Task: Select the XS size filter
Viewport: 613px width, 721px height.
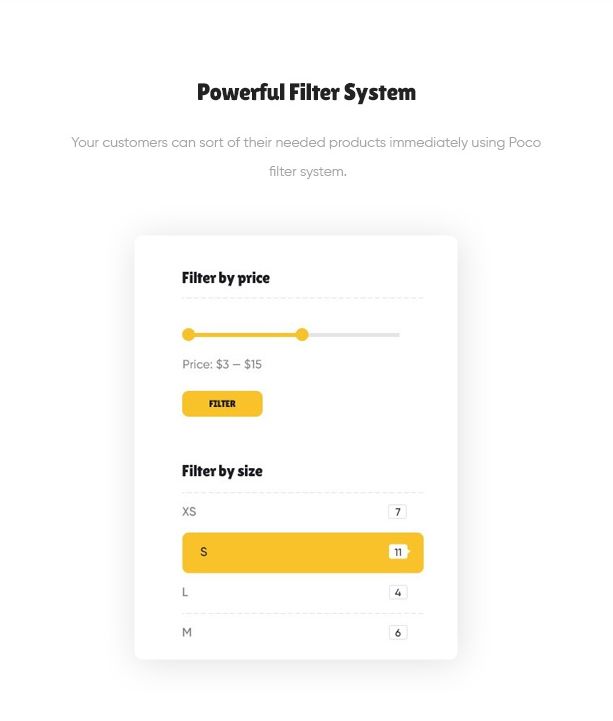Action: [x=189, y=512]
